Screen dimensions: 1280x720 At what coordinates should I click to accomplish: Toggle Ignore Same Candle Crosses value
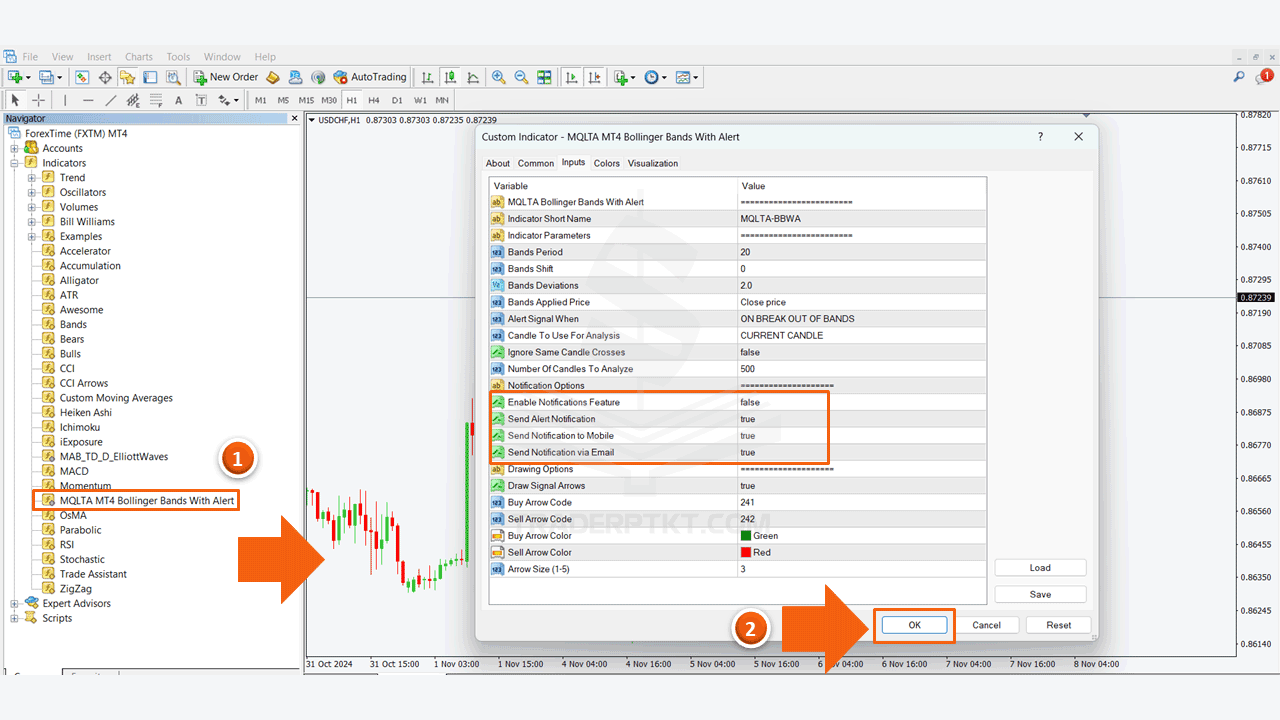point(750,352)
